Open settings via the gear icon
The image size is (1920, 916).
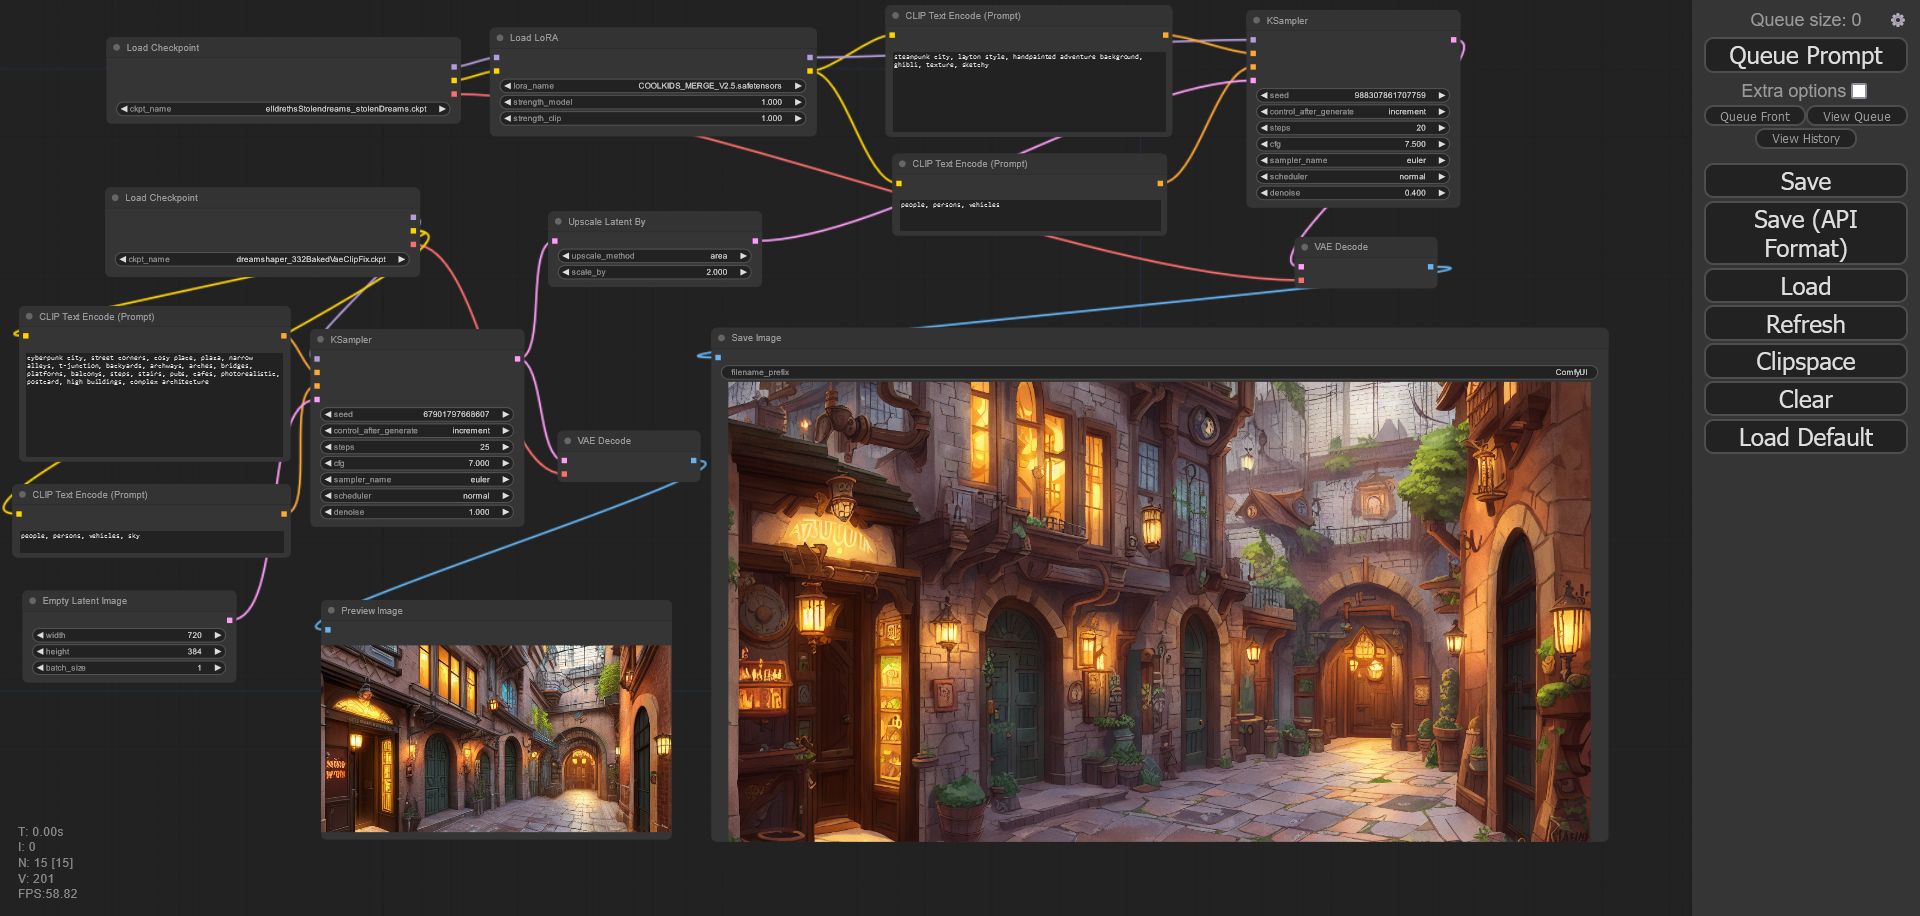click(x=1897, y=20)
